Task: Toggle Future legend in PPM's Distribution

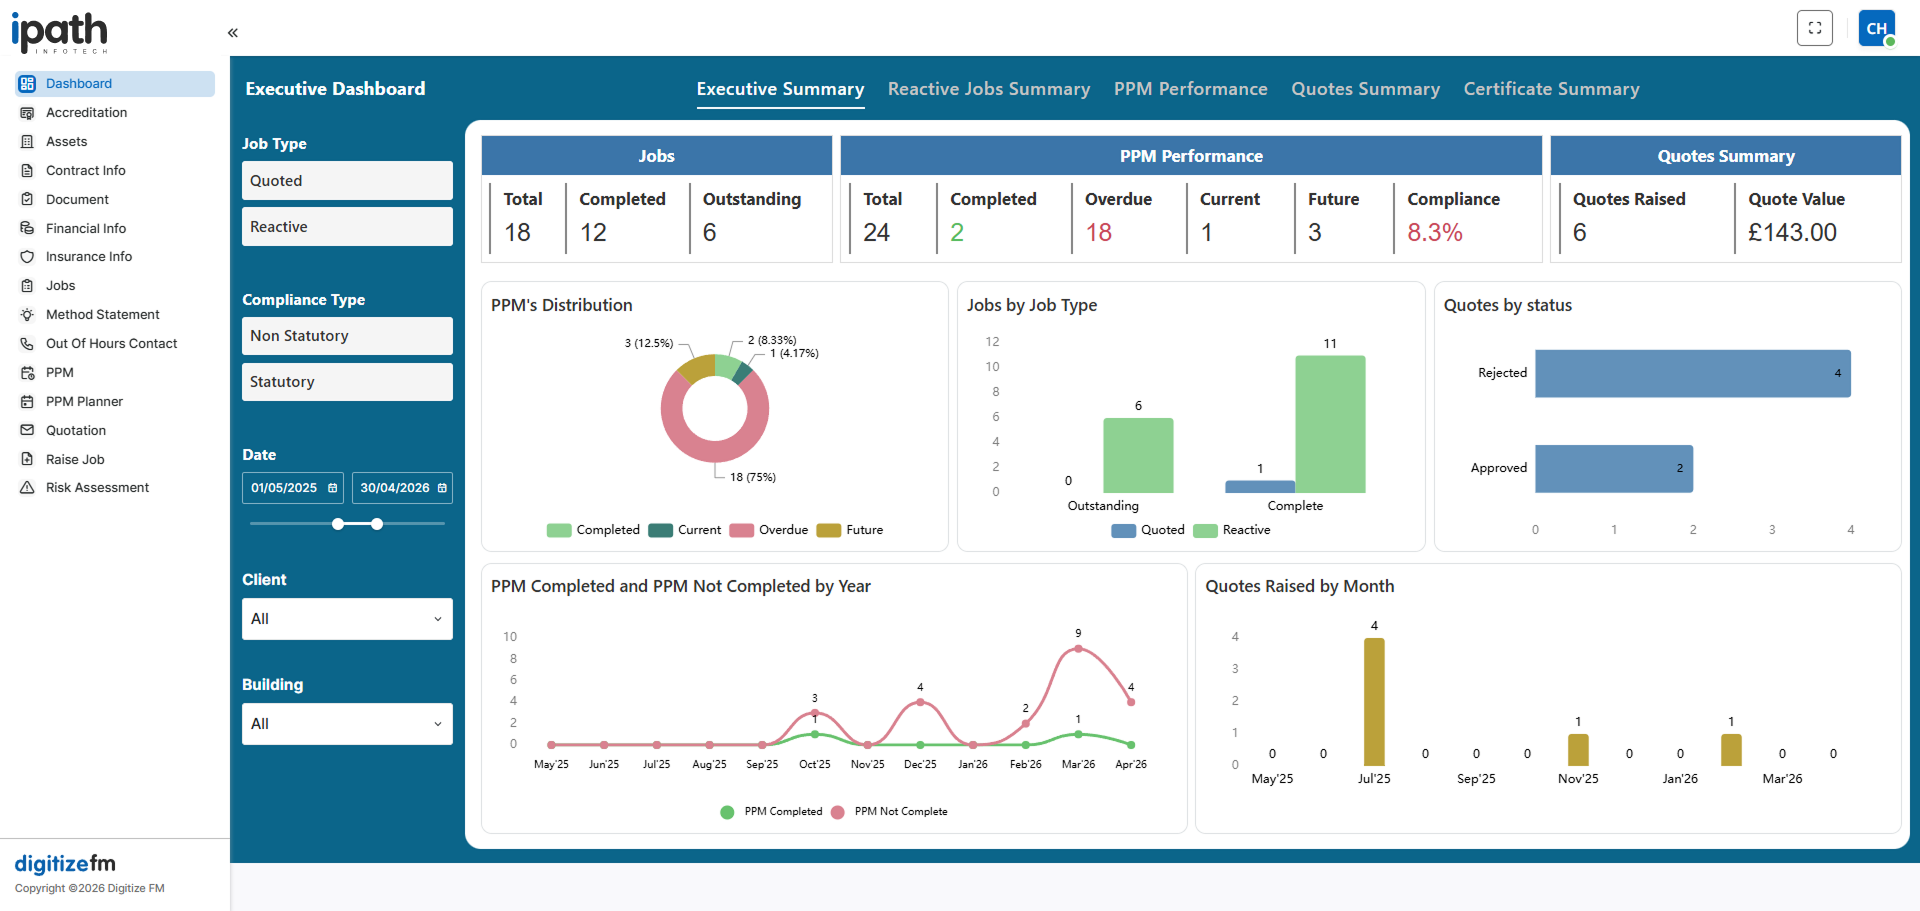Action: pyautogui.click(x=850, y=530)
